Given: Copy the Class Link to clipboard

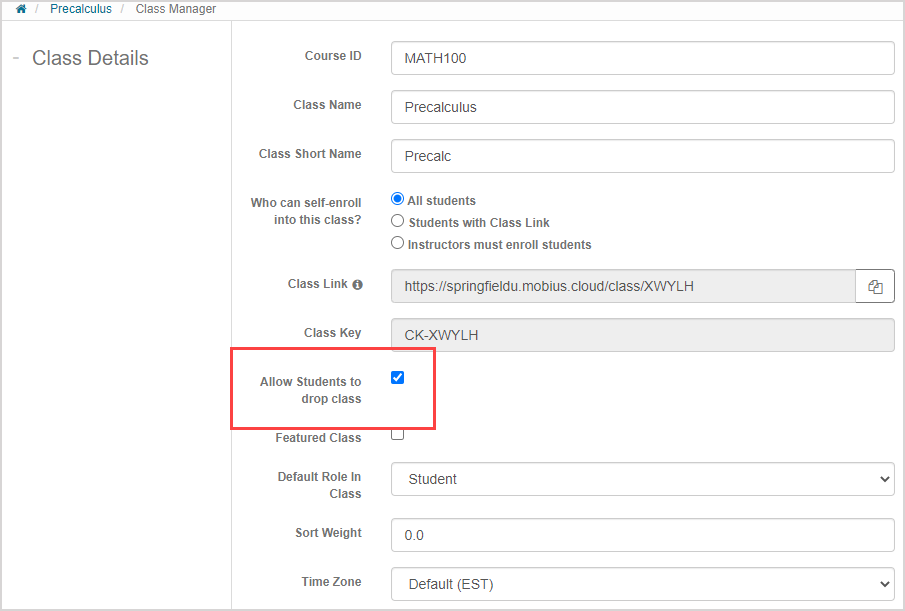Looking at the screenshot, I should (x=875, y=286).
